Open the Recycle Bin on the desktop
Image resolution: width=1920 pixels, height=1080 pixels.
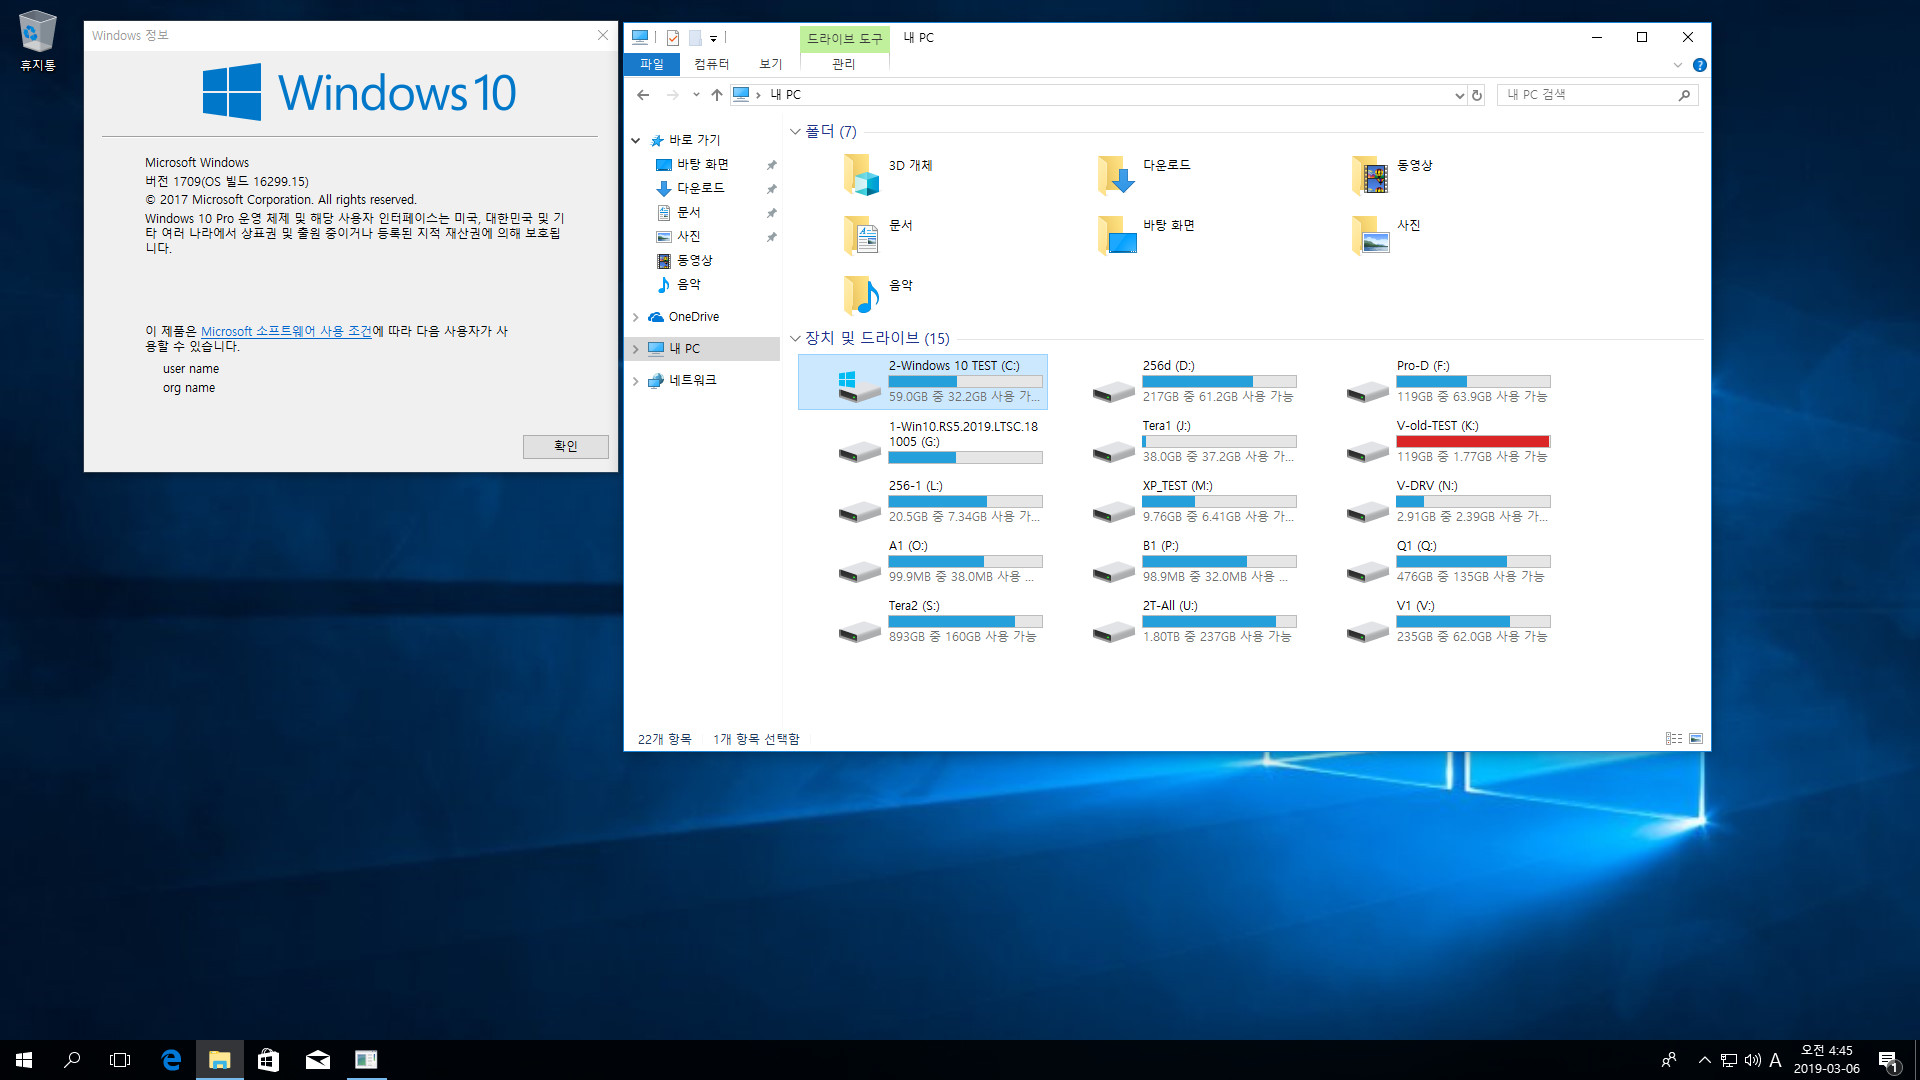(38, 41)
